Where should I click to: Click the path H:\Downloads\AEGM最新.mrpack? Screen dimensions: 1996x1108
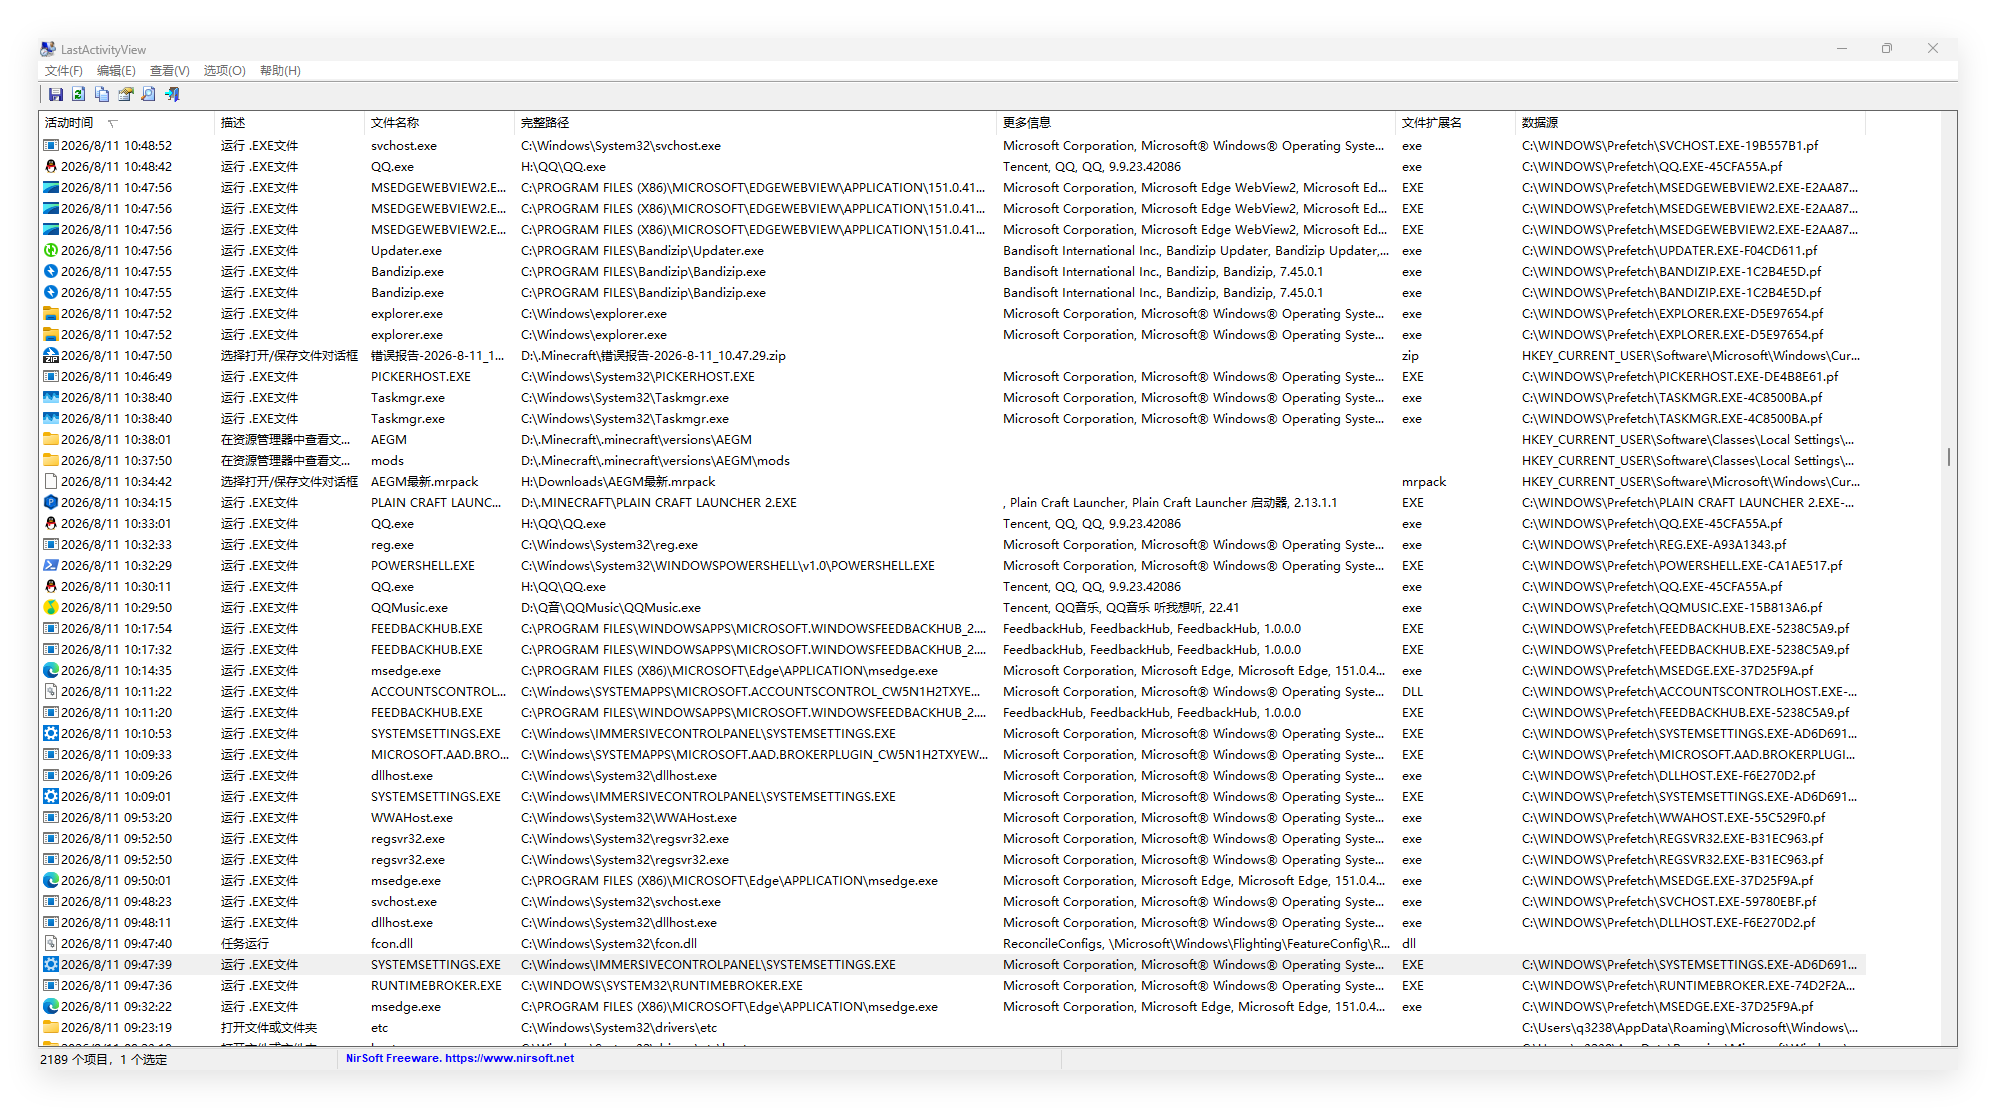[x=618, y=482]
